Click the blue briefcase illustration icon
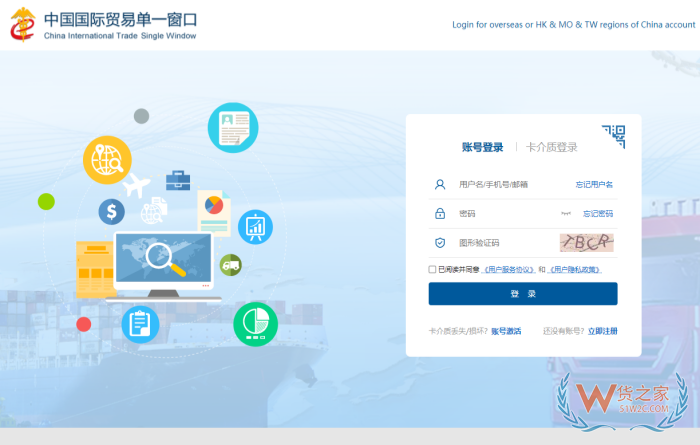Screen dimensions: 700x445 tap(178, 180)
